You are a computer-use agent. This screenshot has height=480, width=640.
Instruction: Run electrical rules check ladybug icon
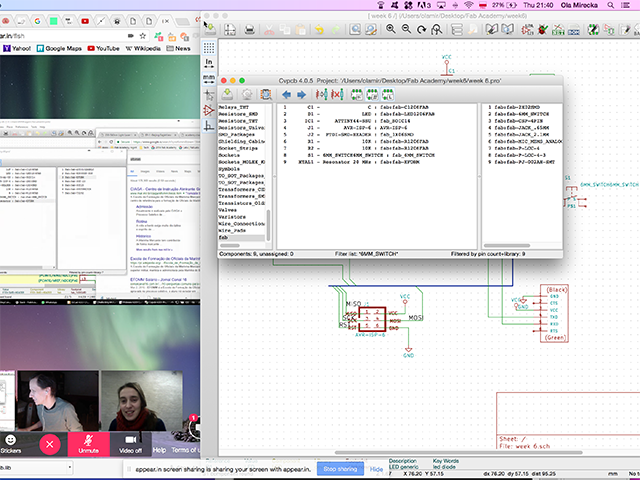click(x=543, y=29)
